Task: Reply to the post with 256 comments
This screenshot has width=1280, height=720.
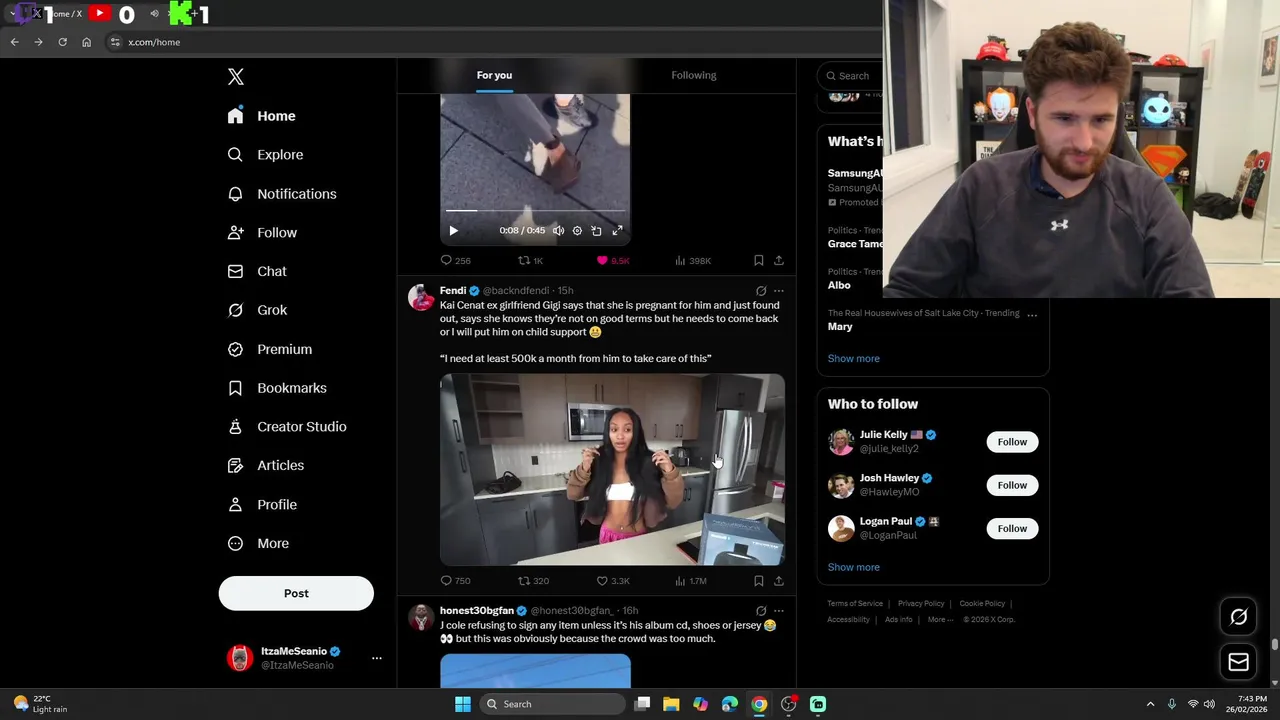Action: coord(455,260)
